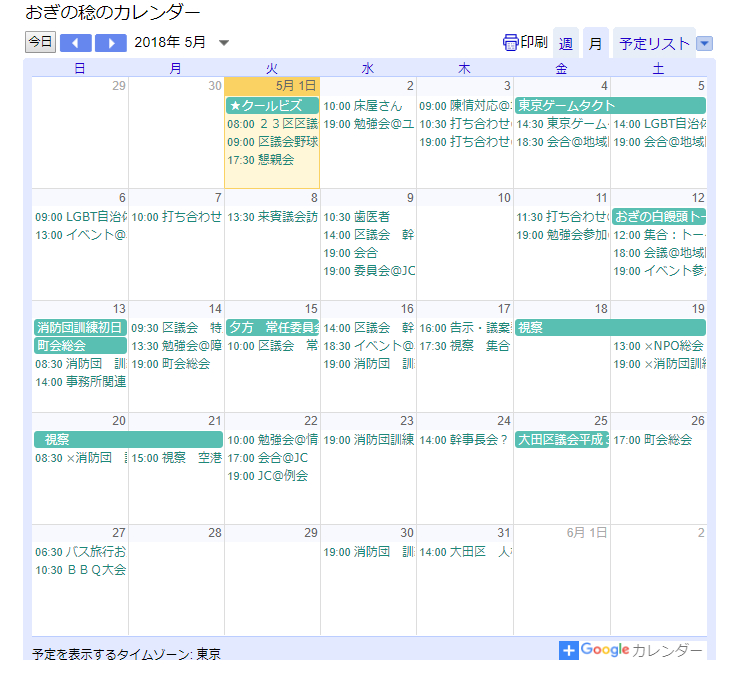Click the 今日 today button
The width and height of the screenshot is (740, 682).
(x=40, y=42)
